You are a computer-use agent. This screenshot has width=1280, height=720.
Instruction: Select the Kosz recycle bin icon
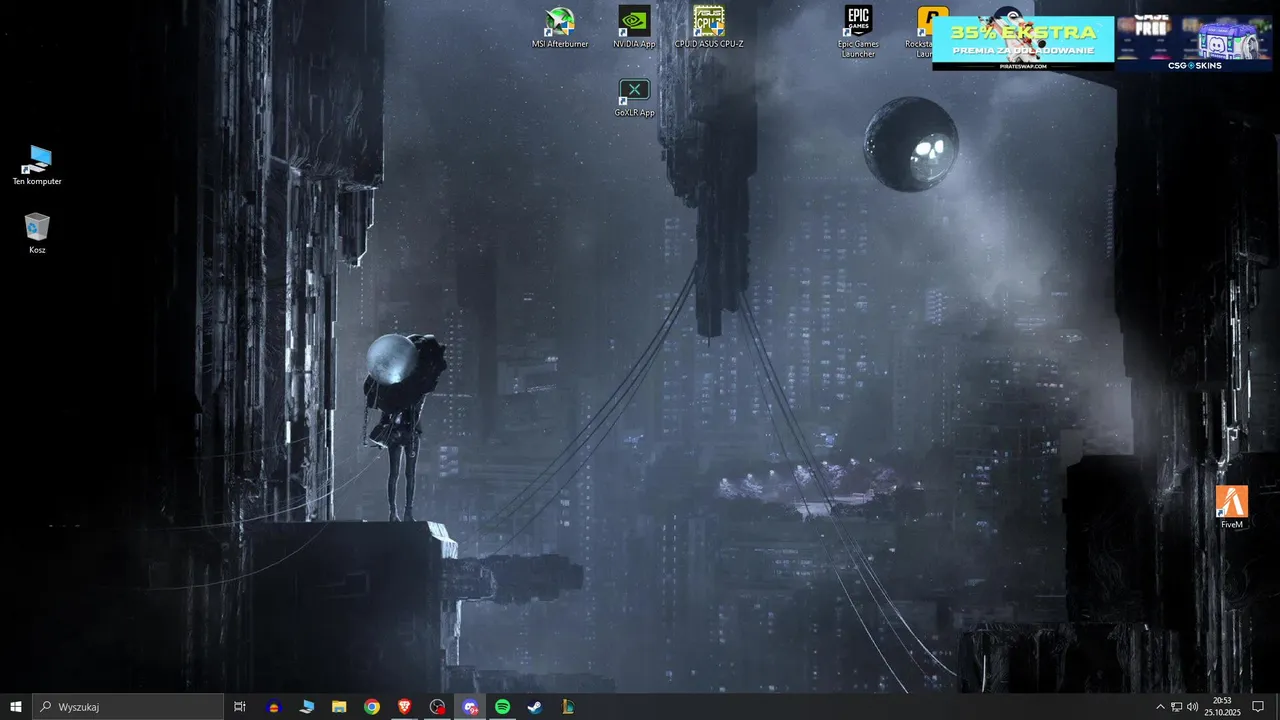[x=37, y=234]
